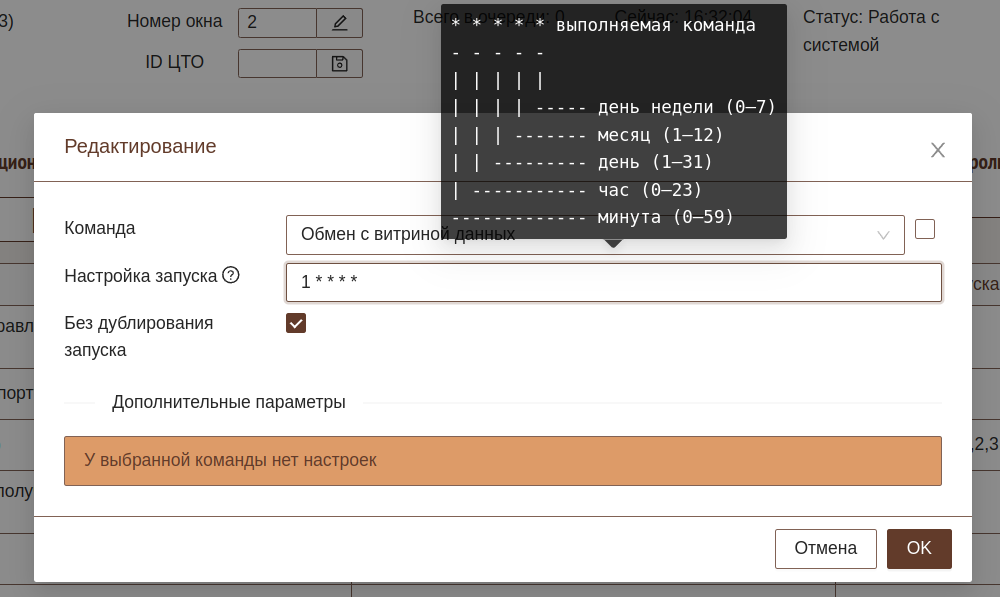Click into the Номер окна field
Viewport: 1000px width, 597px height.
(277, 22)
